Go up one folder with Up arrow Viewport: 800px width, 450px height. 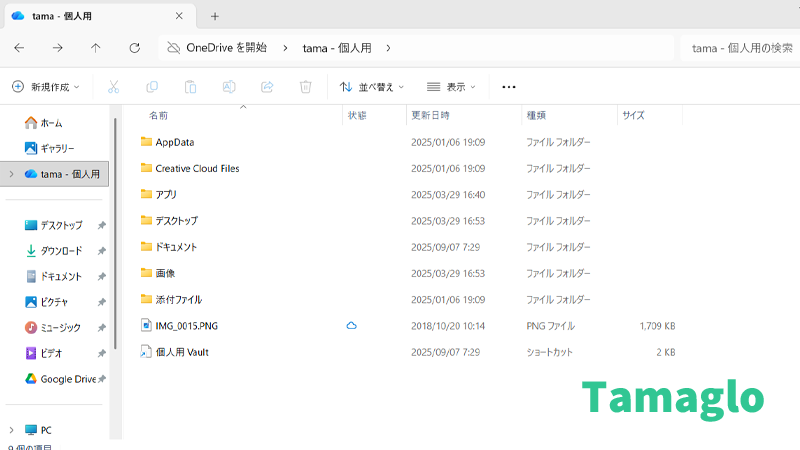pyautogui.click(x=96, y=47)
